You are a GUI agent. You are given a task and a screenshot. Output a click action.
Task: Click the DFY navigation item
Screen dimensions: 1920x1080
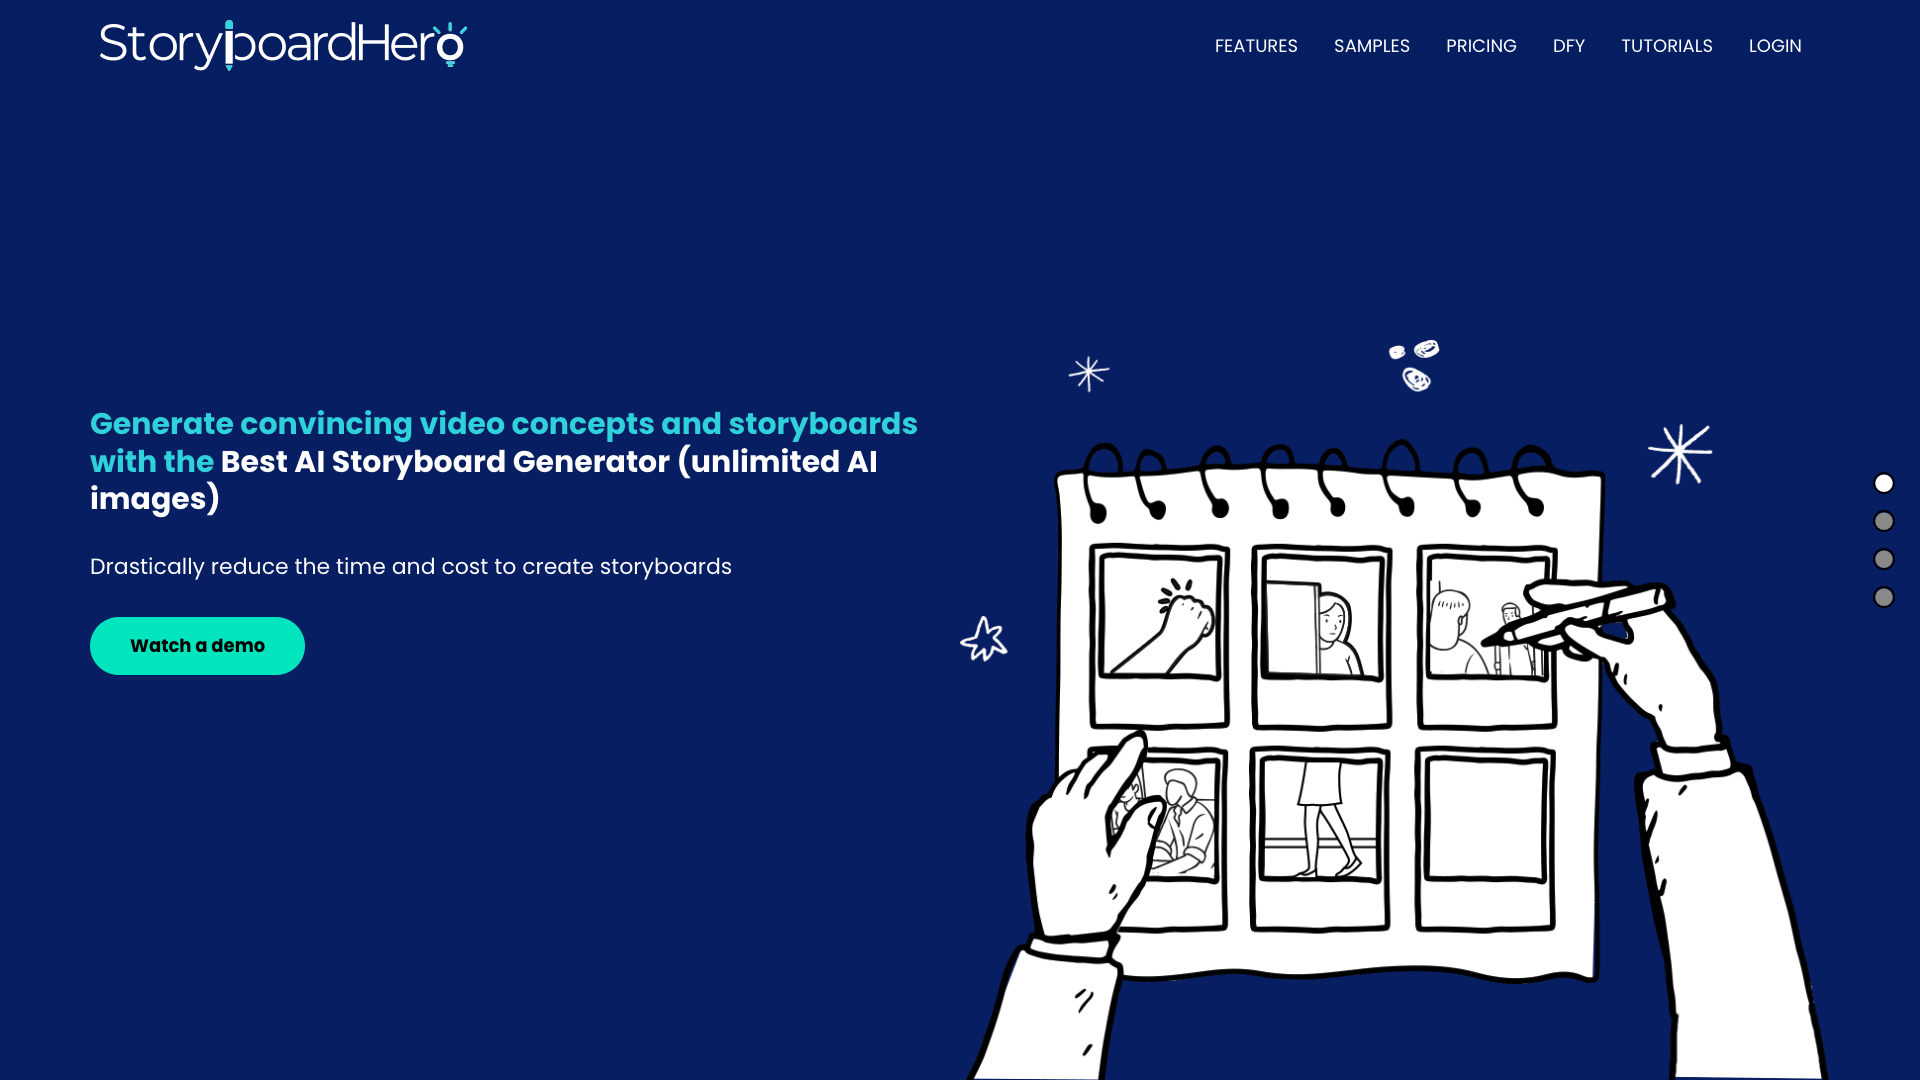pyautogui.click(x=1569, y=46)
